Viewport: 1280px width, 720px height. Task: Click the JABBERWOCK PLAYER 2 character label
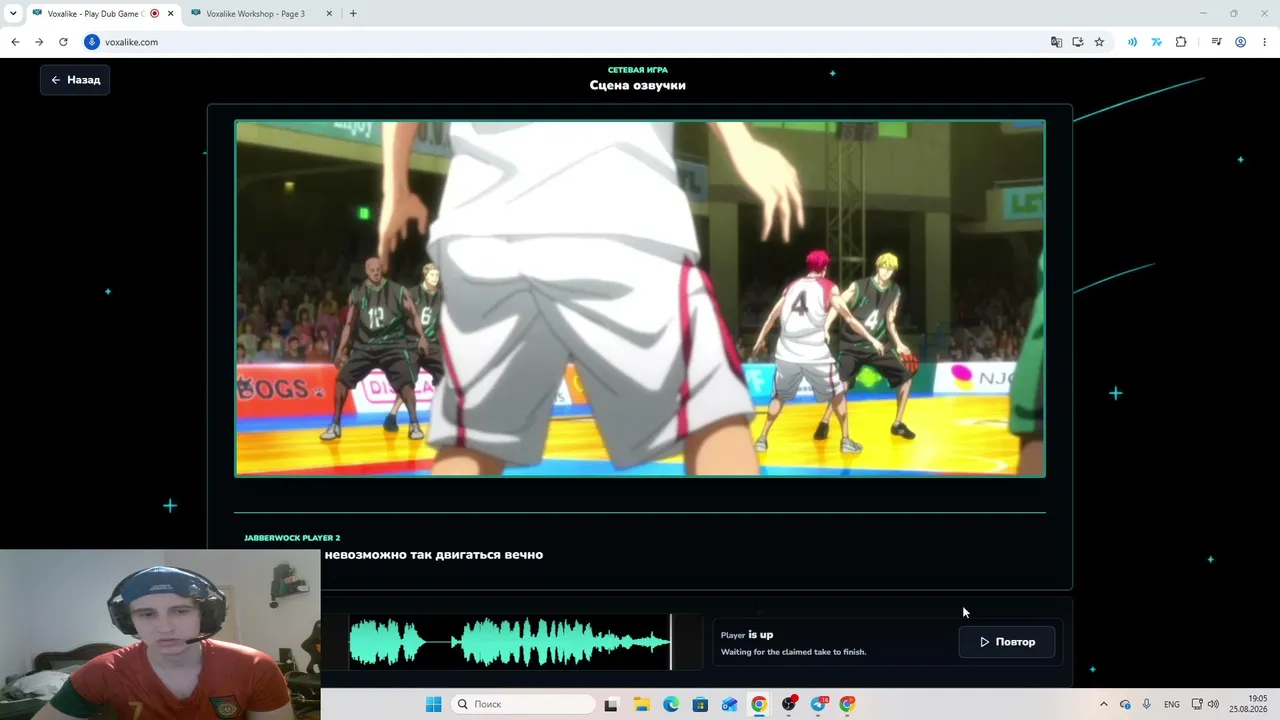coord(292,538)
